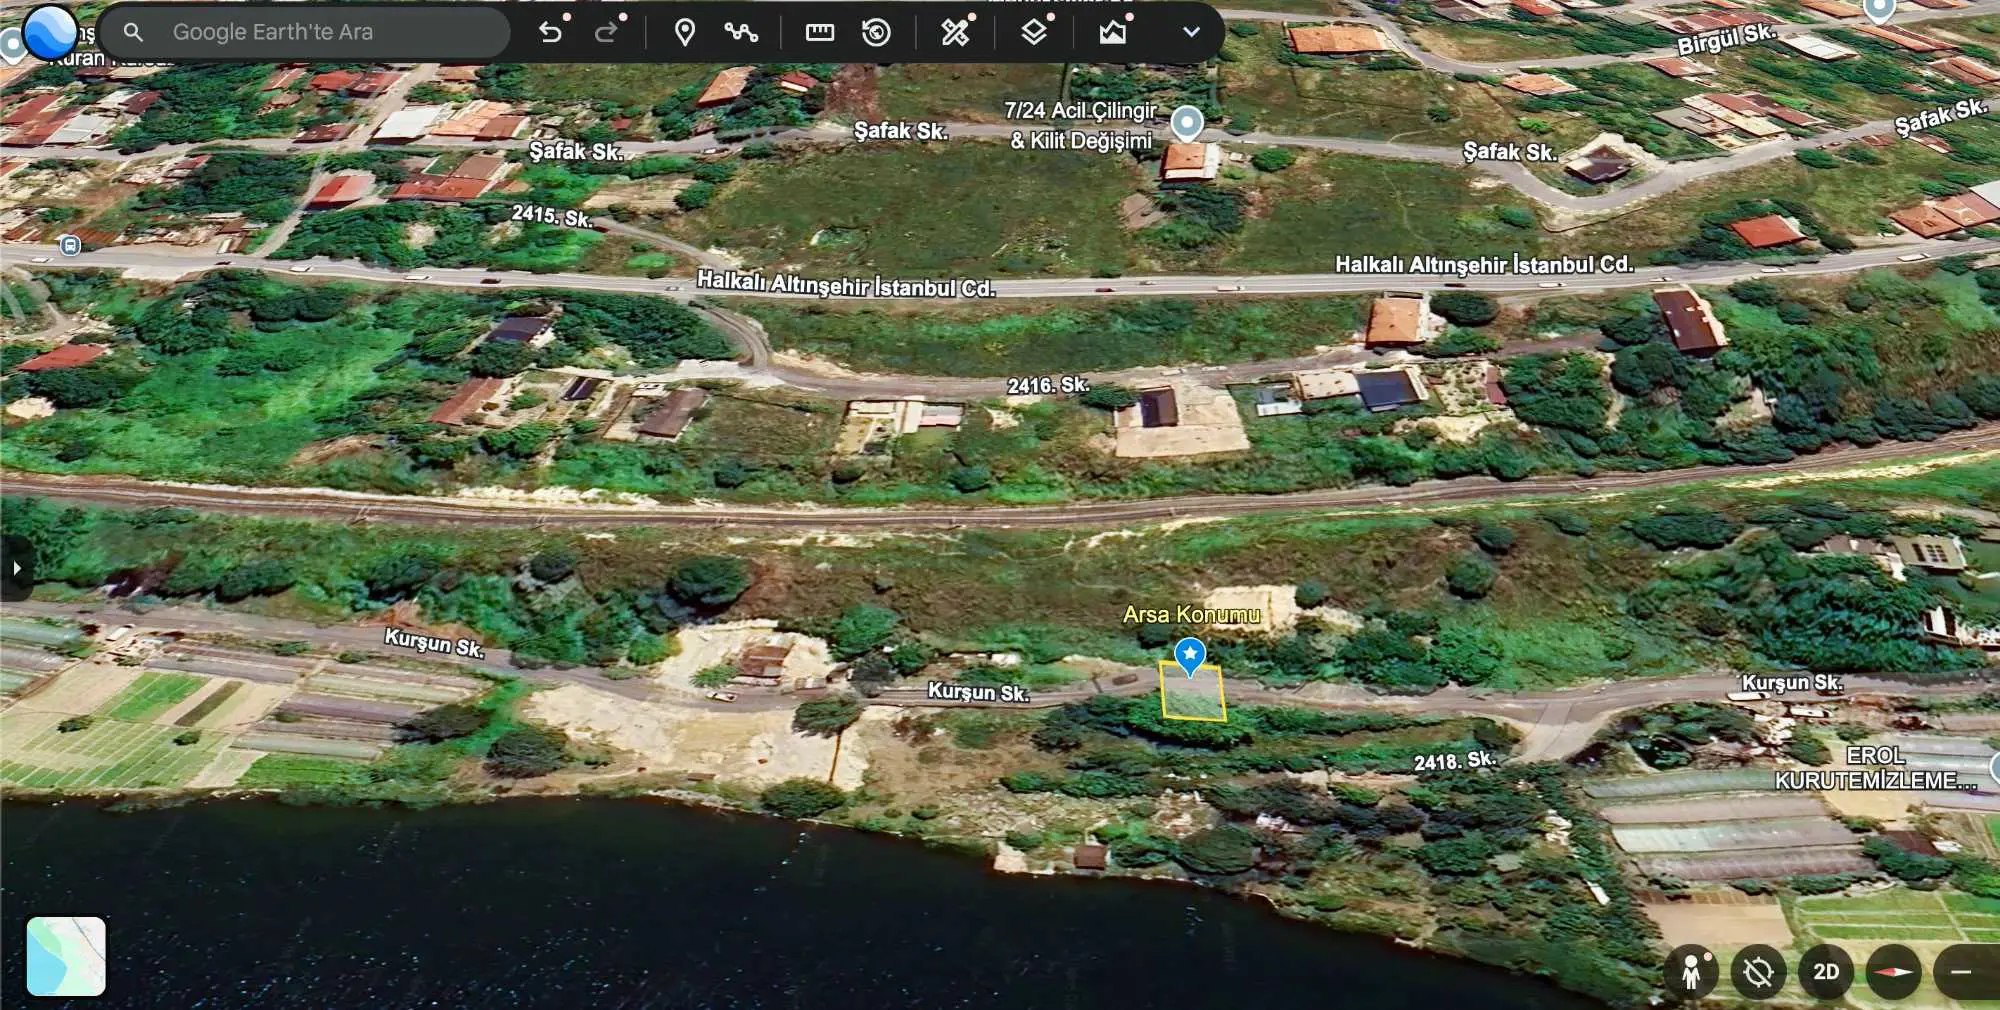Screen dimensions: 2000x1010
Task: Add a placemark with the pin tool
Action: (685, 32)
